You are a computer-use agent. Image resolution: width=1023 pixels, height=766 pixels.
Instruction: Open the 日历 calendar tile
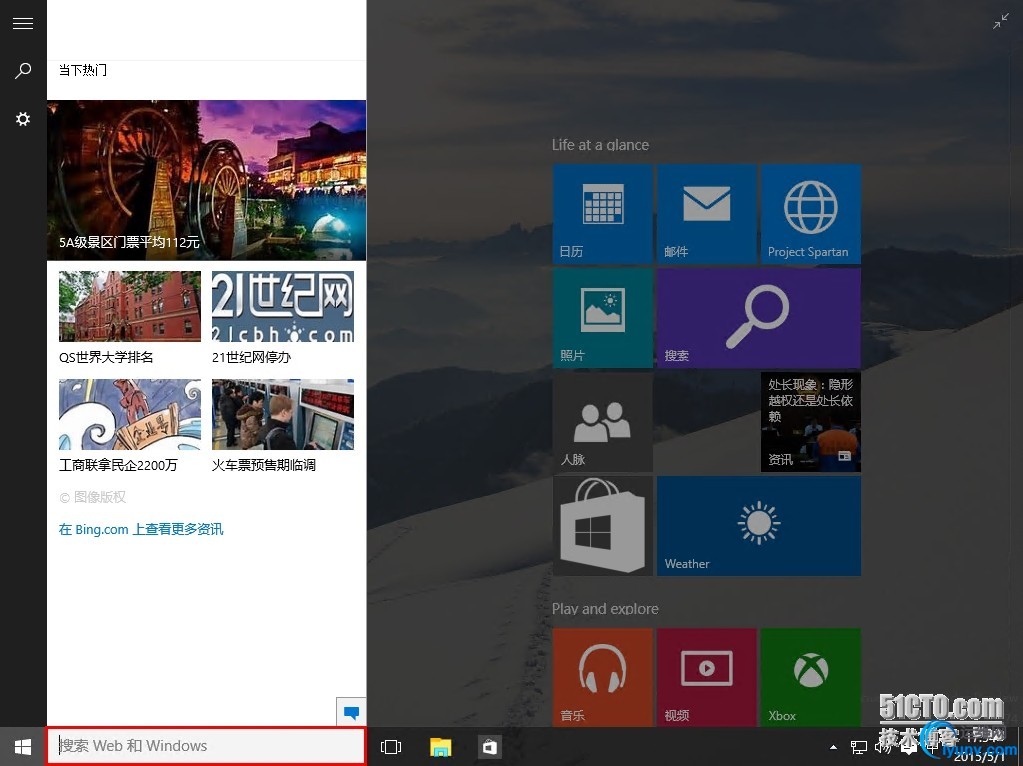click(x=602, y=213)
